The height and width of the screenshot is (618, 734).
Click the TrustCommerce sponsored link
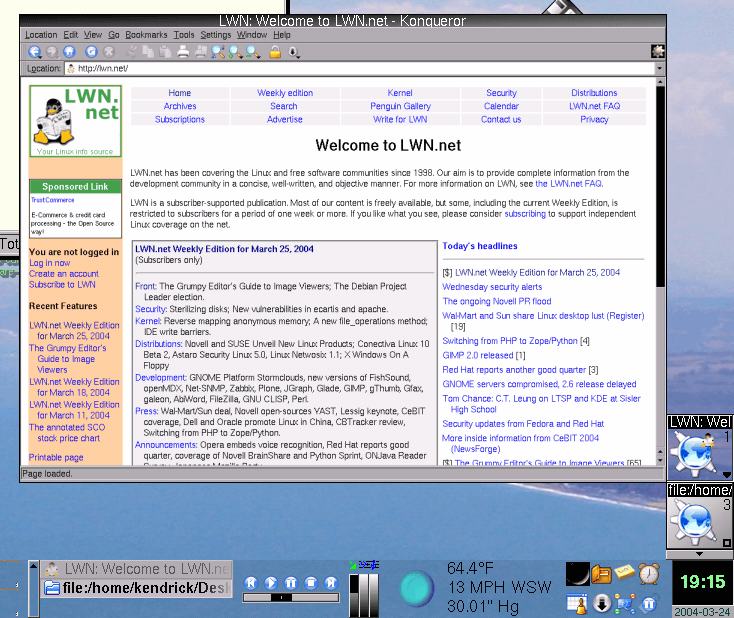(x=52, y=200)
